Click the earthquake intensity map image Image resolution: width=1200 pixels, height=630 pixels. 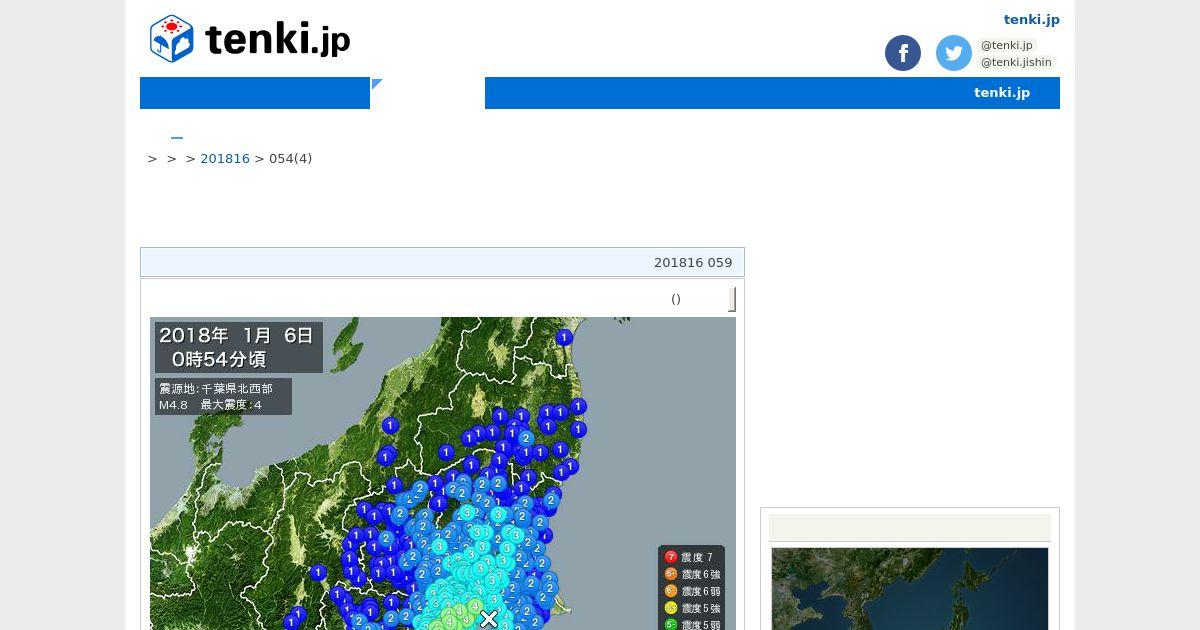(x=443, y=474)
